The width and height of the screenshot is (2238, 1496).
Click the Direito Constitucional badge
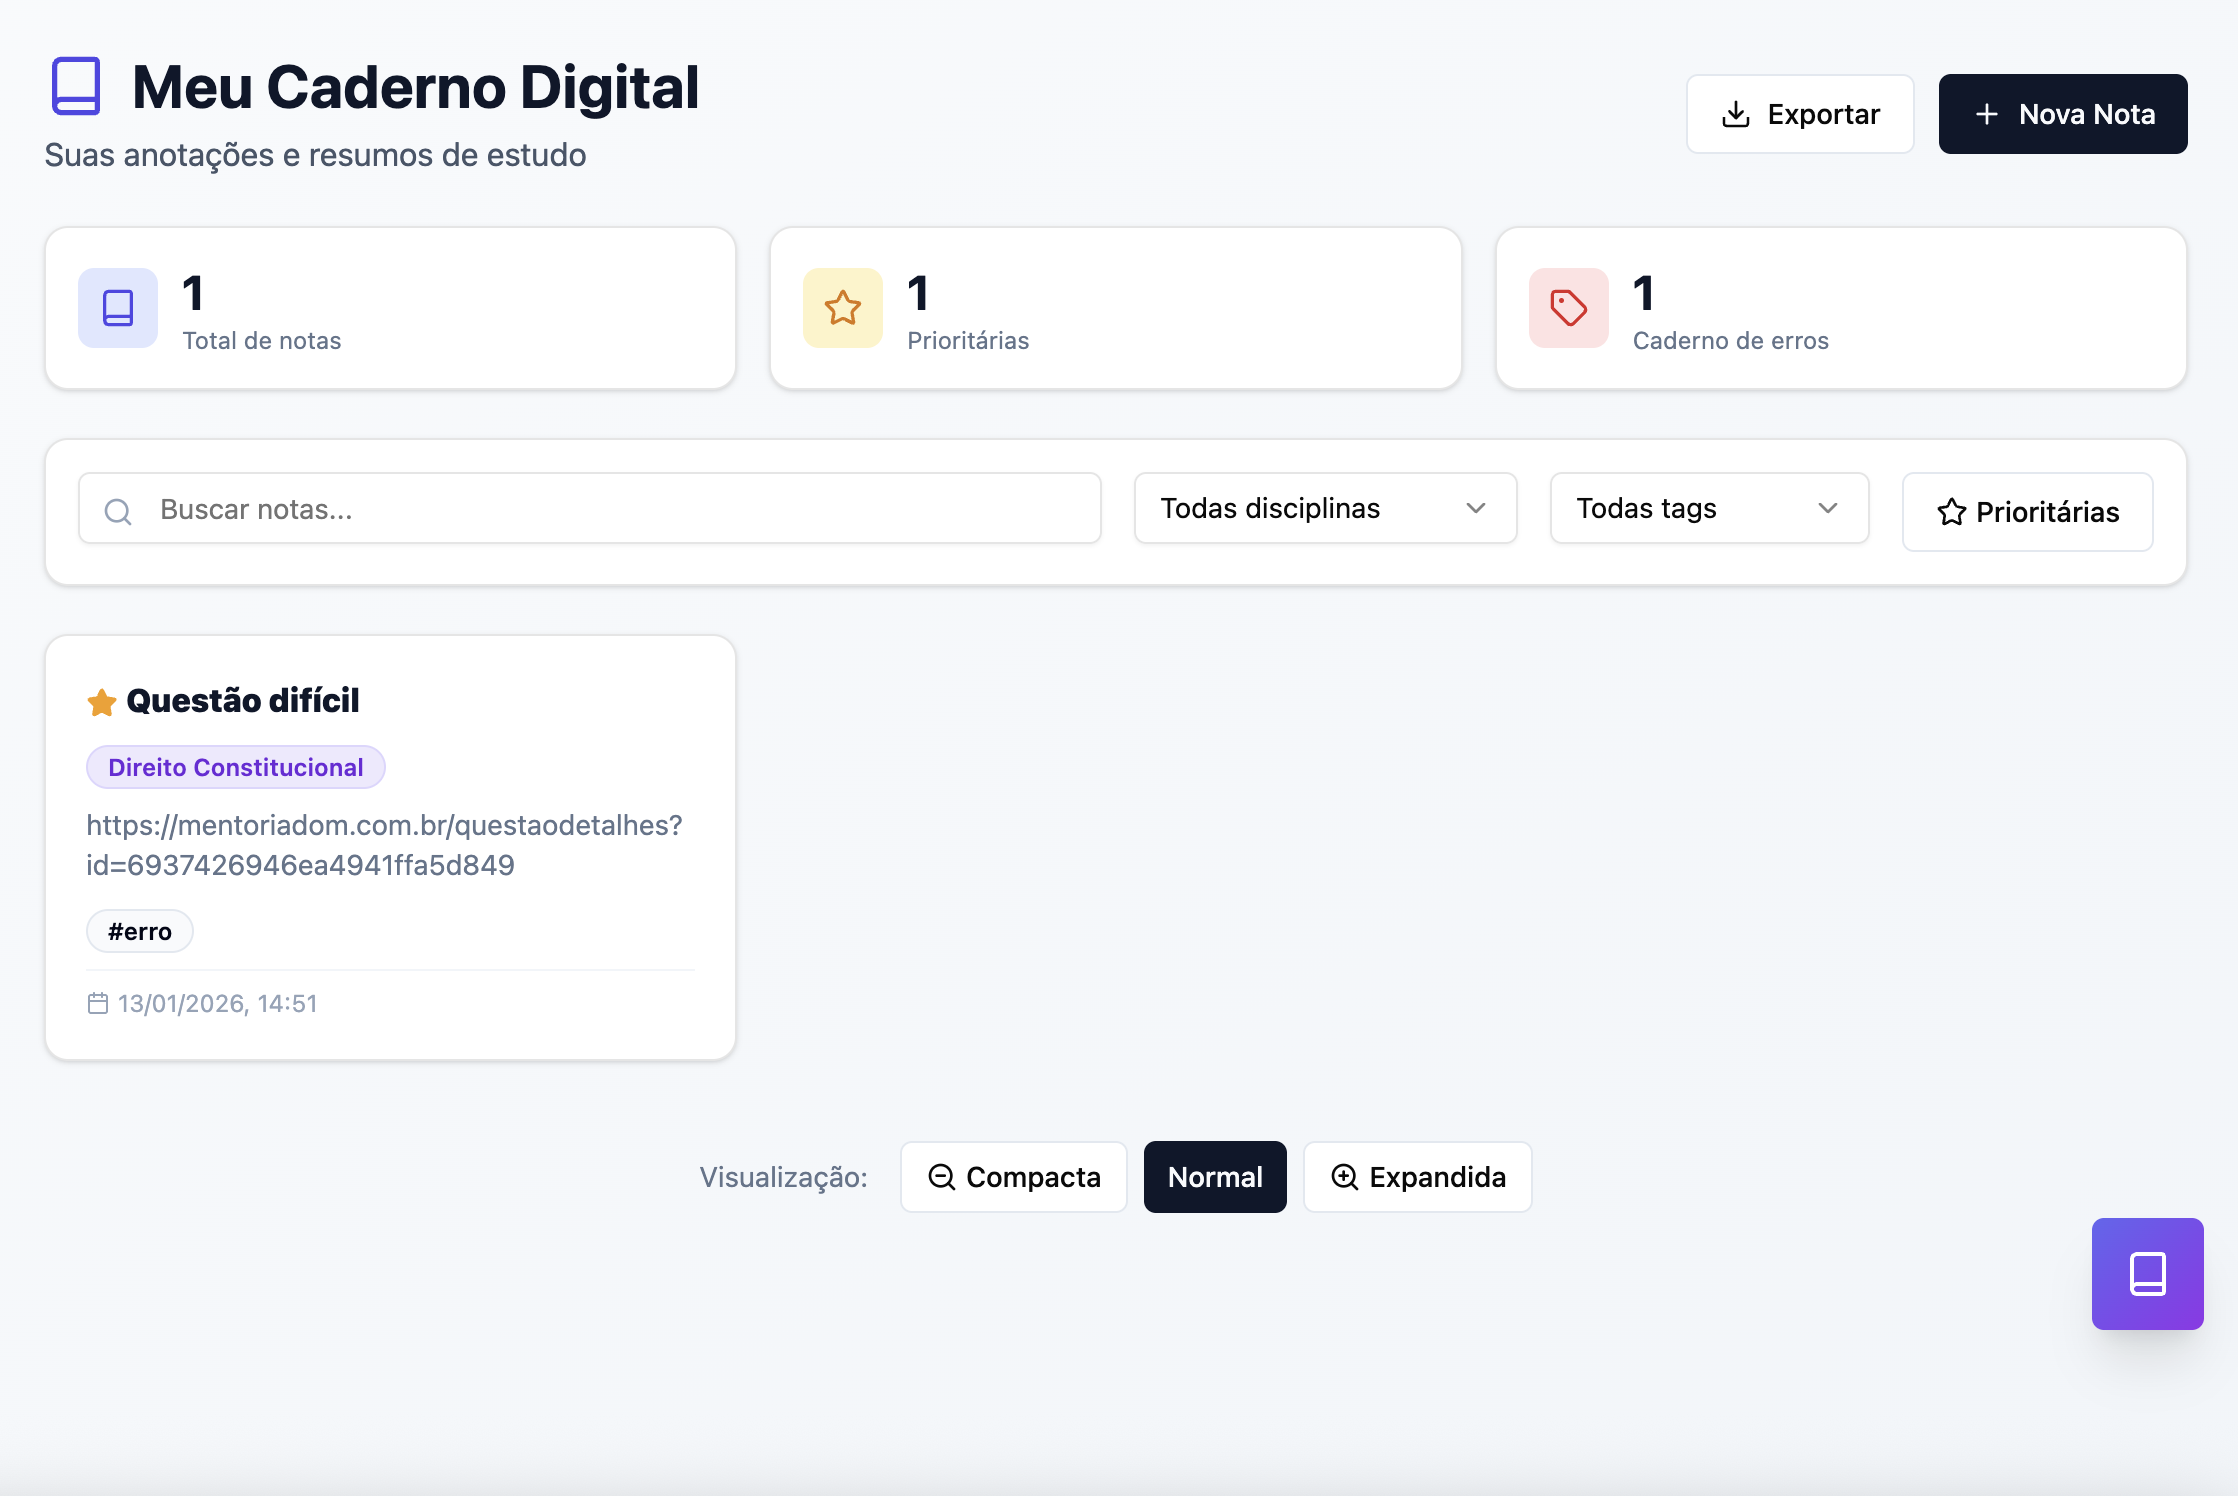[x=235, y=767]
